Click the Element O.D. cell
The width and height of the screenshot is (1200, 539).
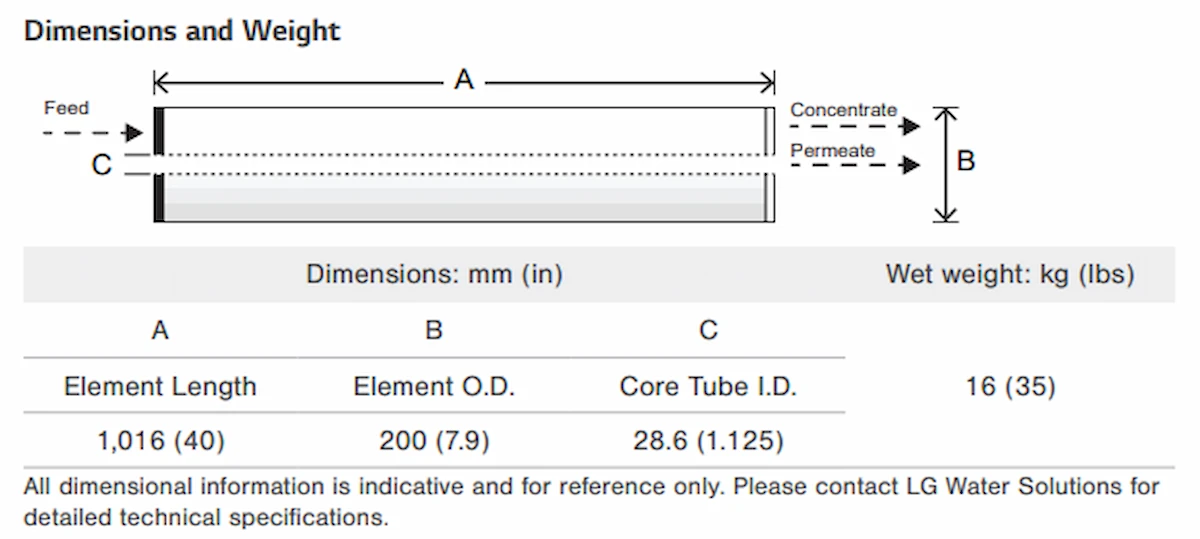point(434,387)
